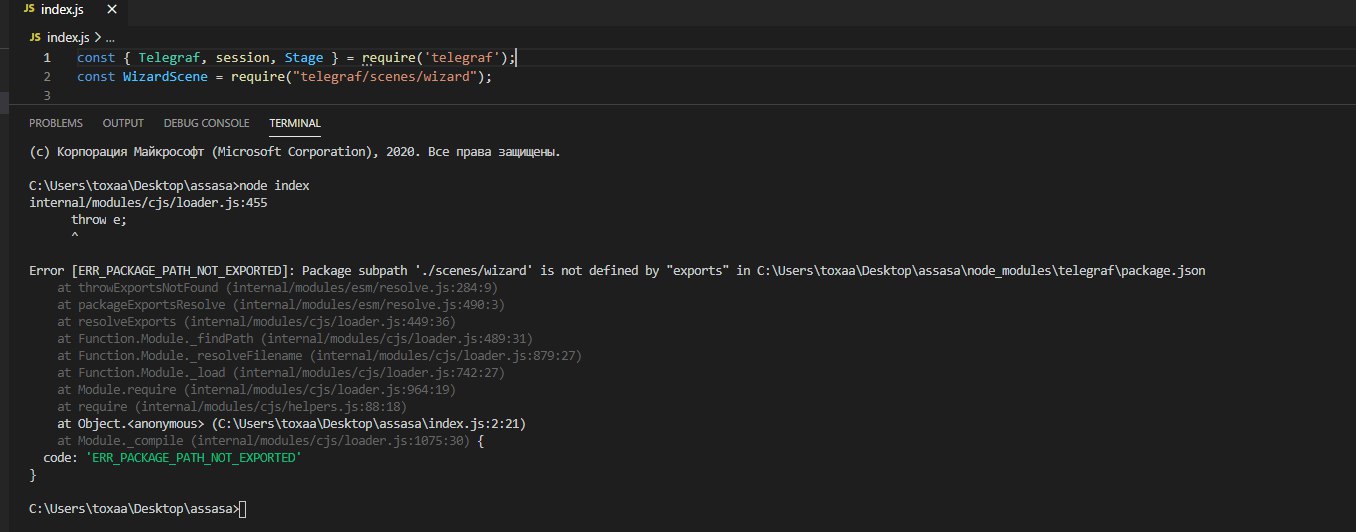Click the code: 'ERR_PACKAGE_PATH_NOT_EXPORTED' line

tap(172, 458)
